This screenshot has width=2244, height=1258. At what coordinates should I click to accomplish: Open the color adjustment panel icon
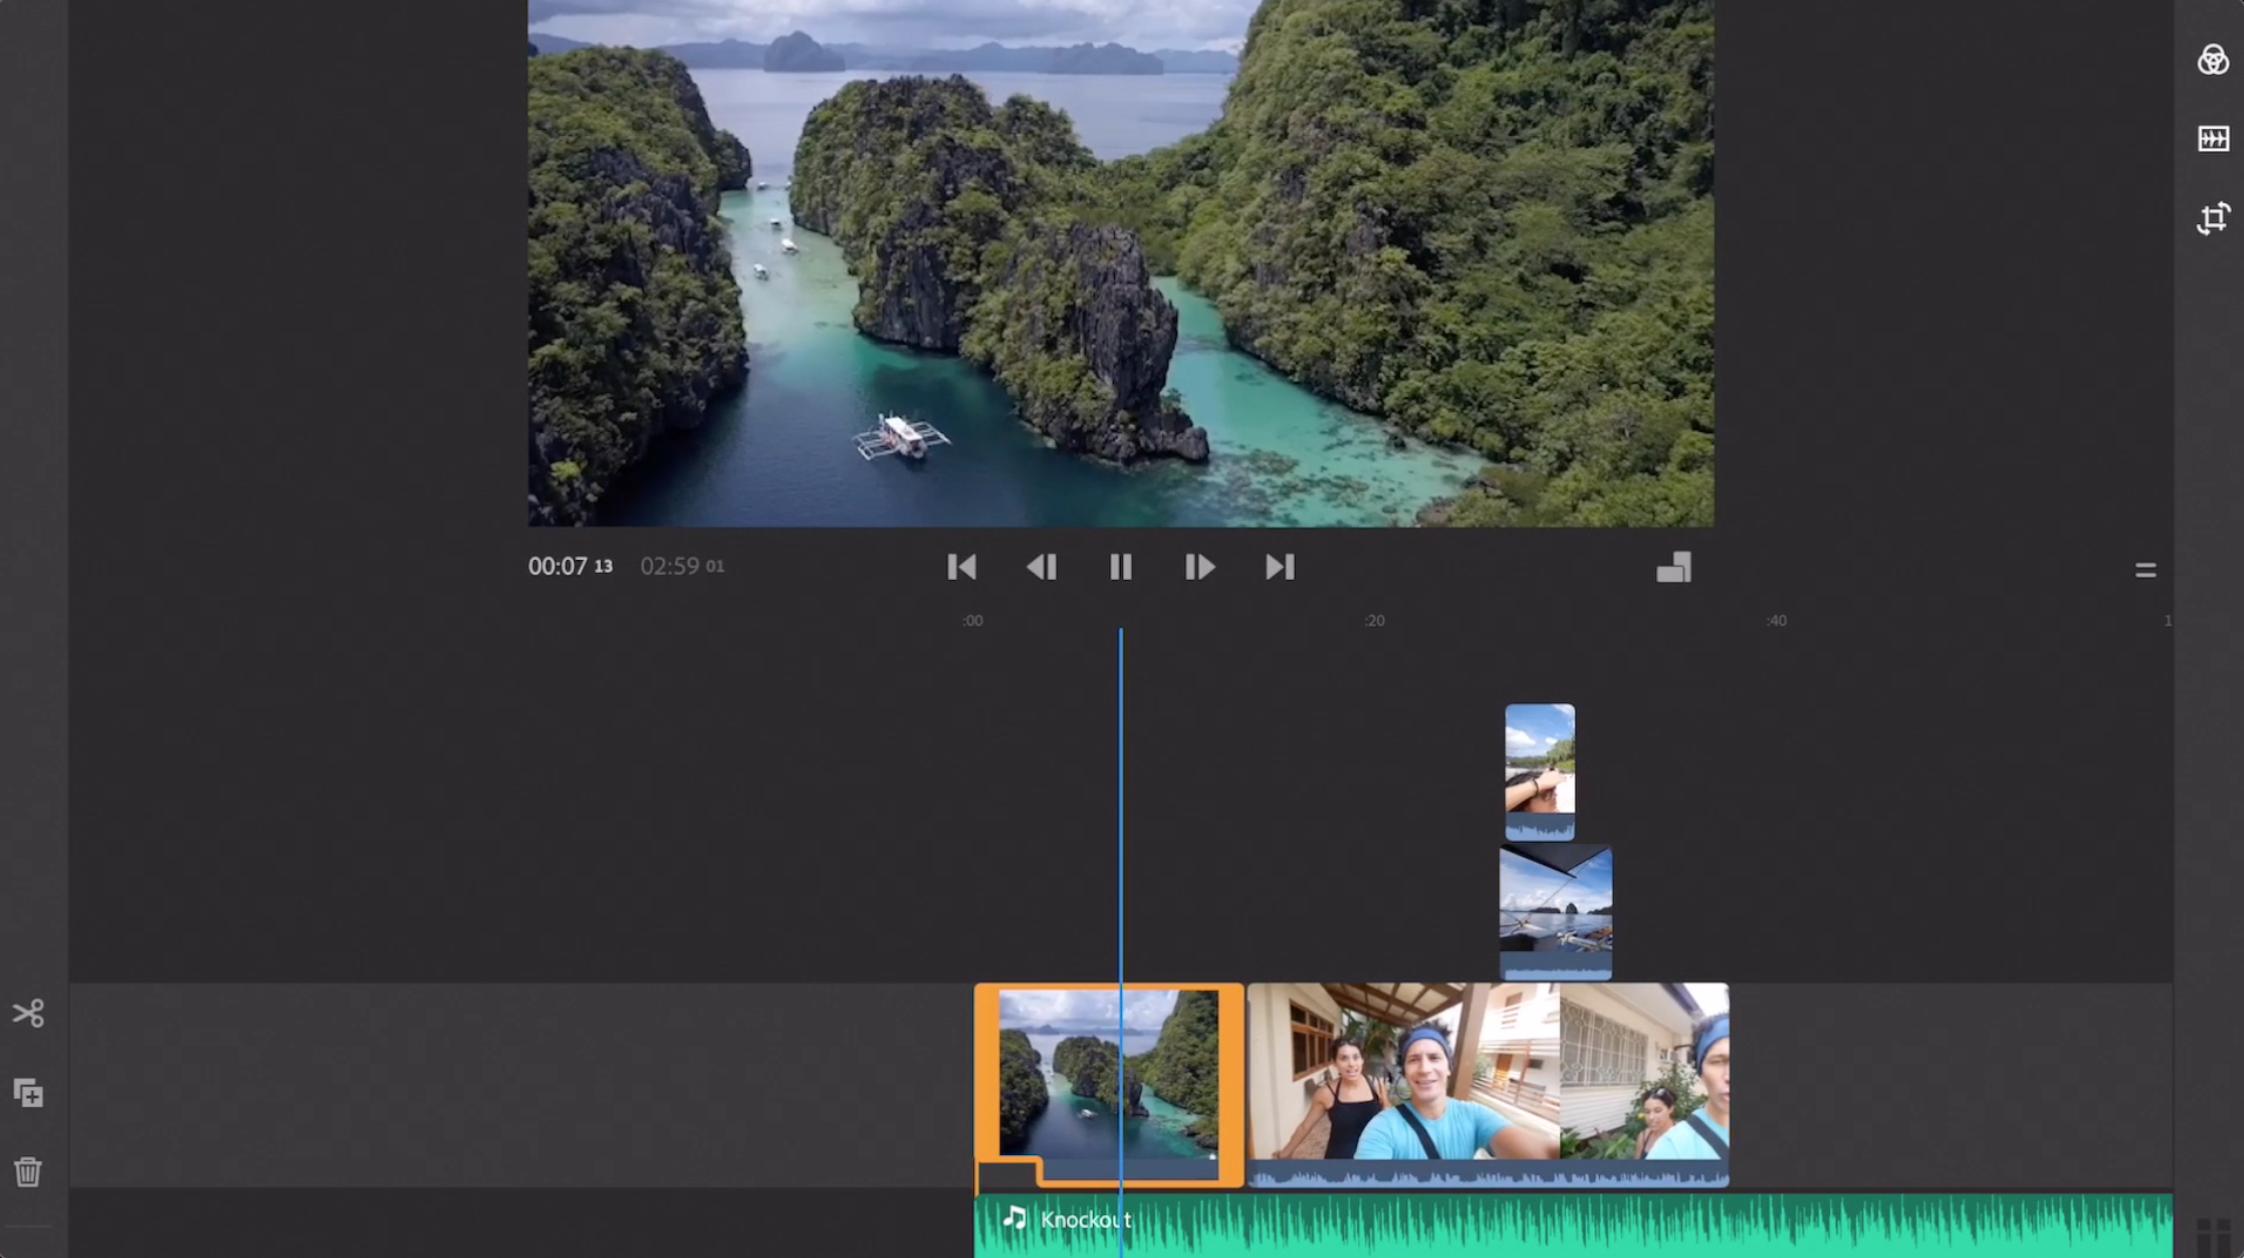click(x=2212, y=60)
